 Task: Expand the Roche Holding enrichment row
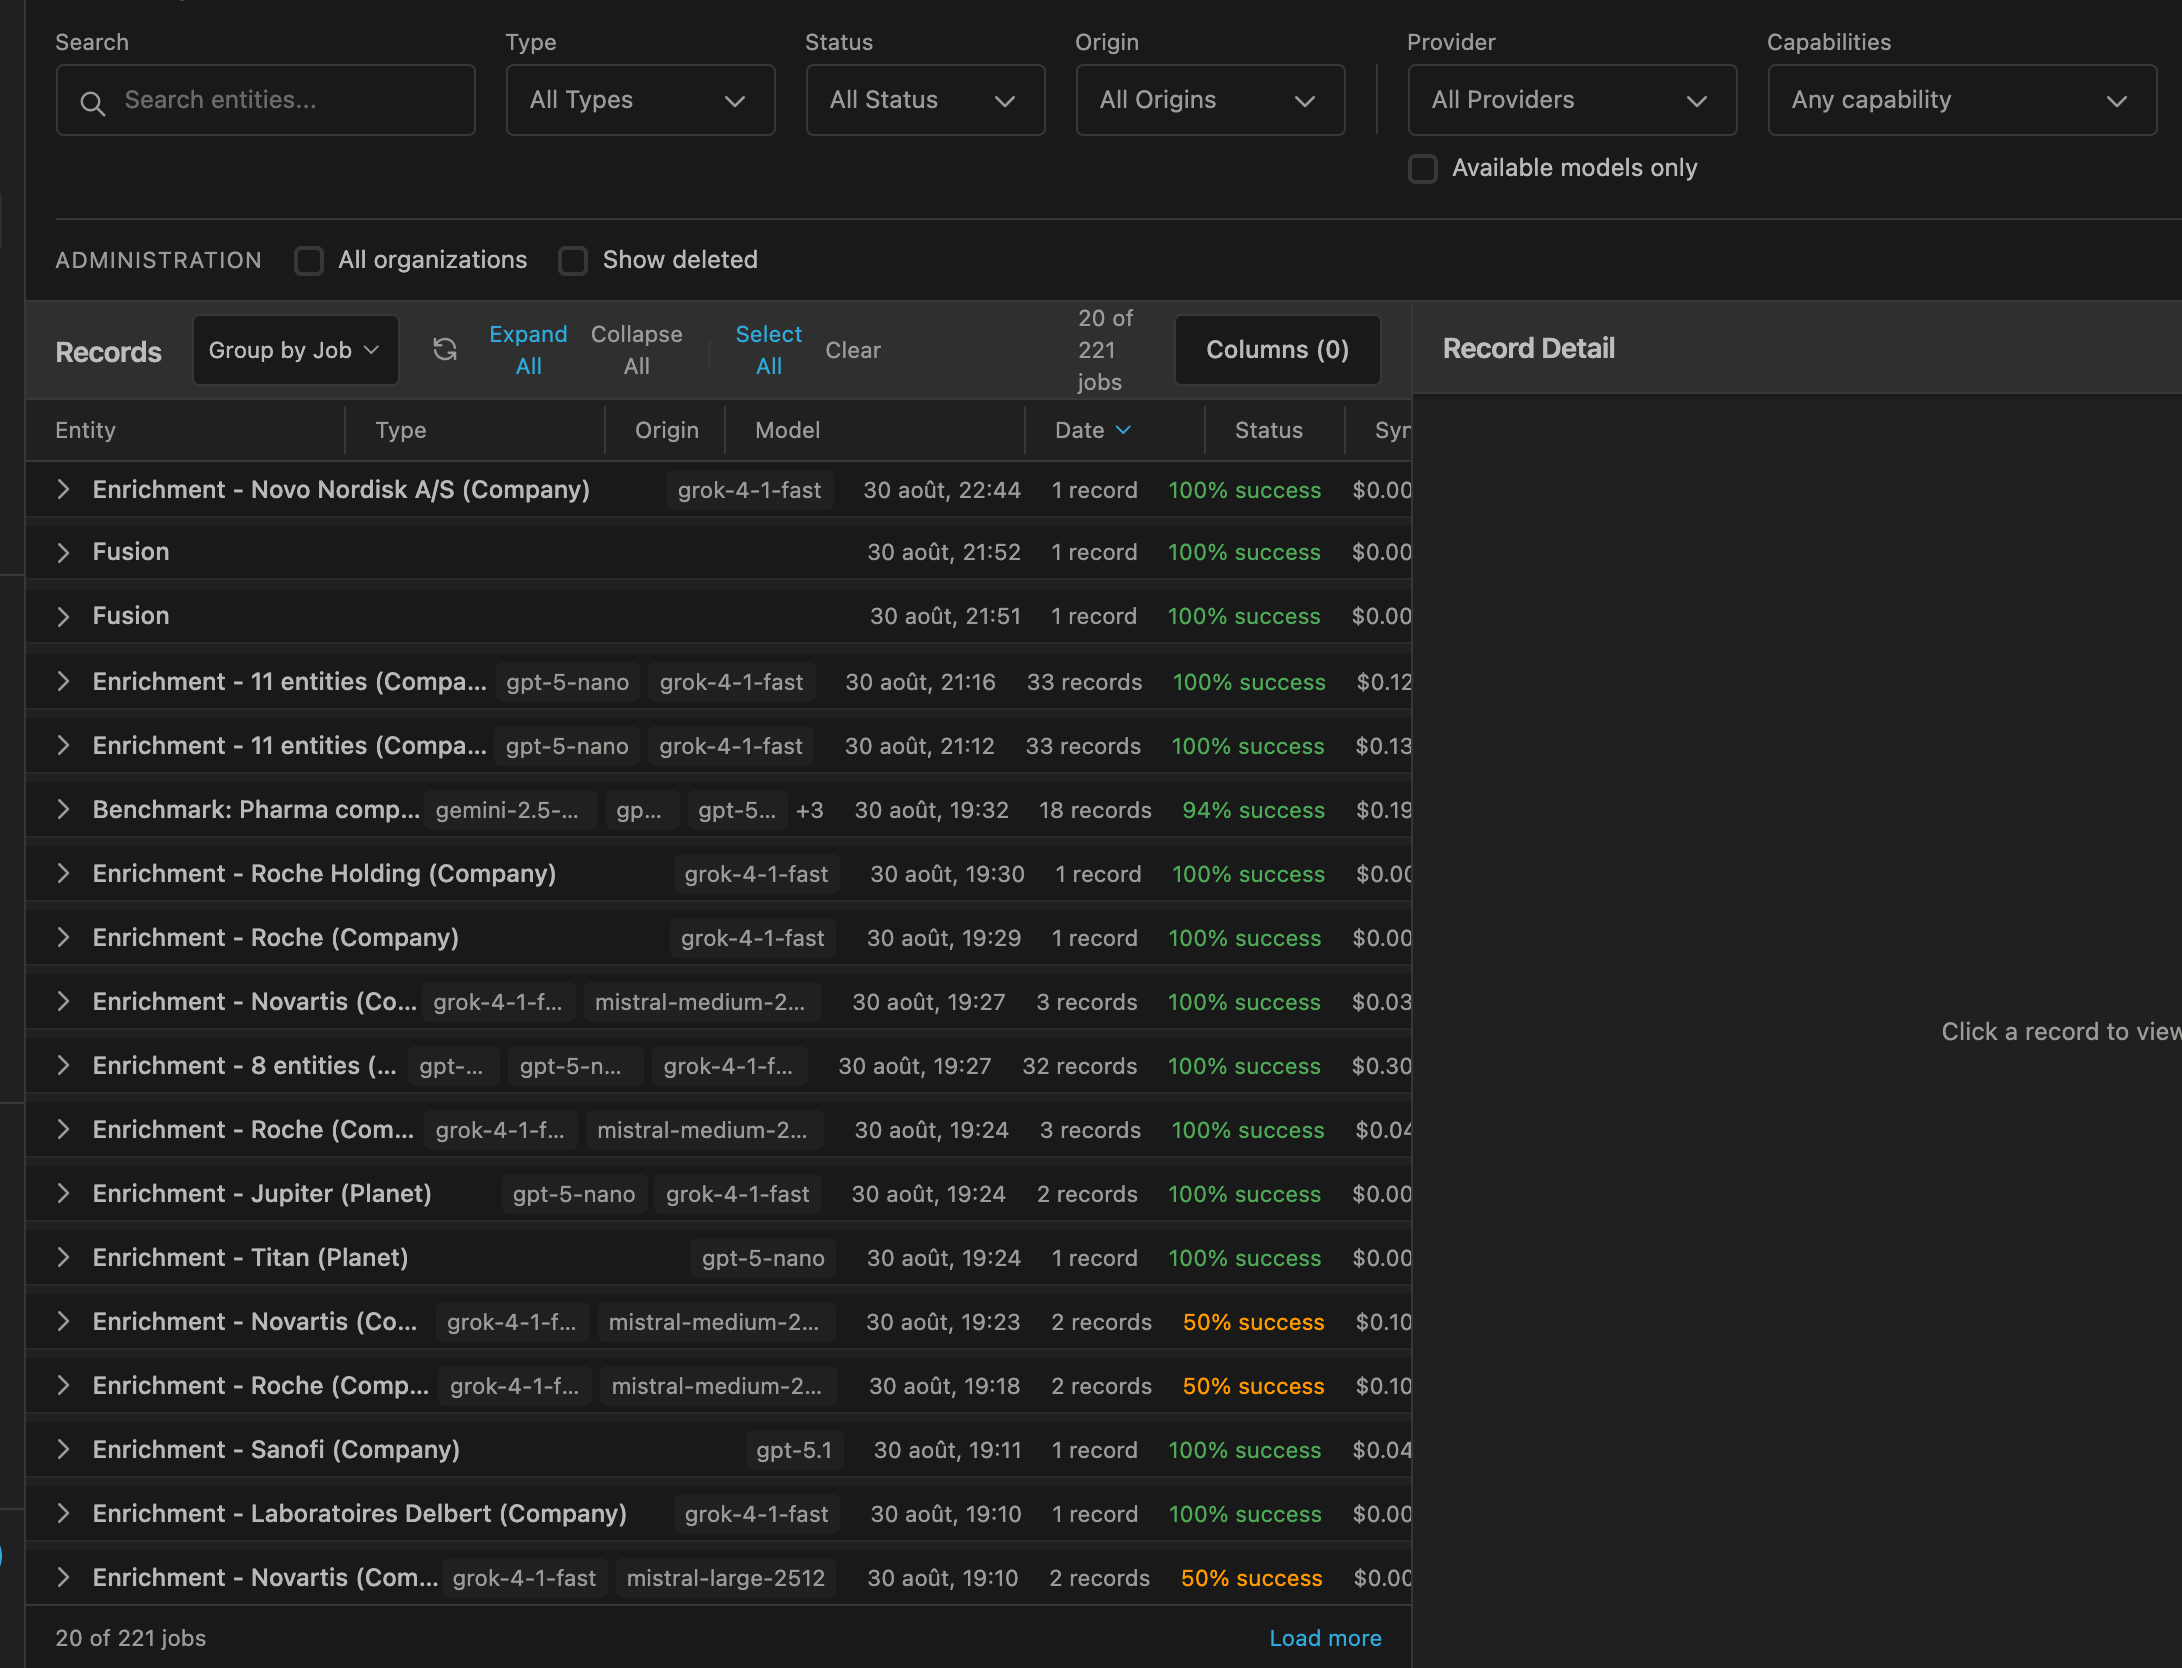63,873
